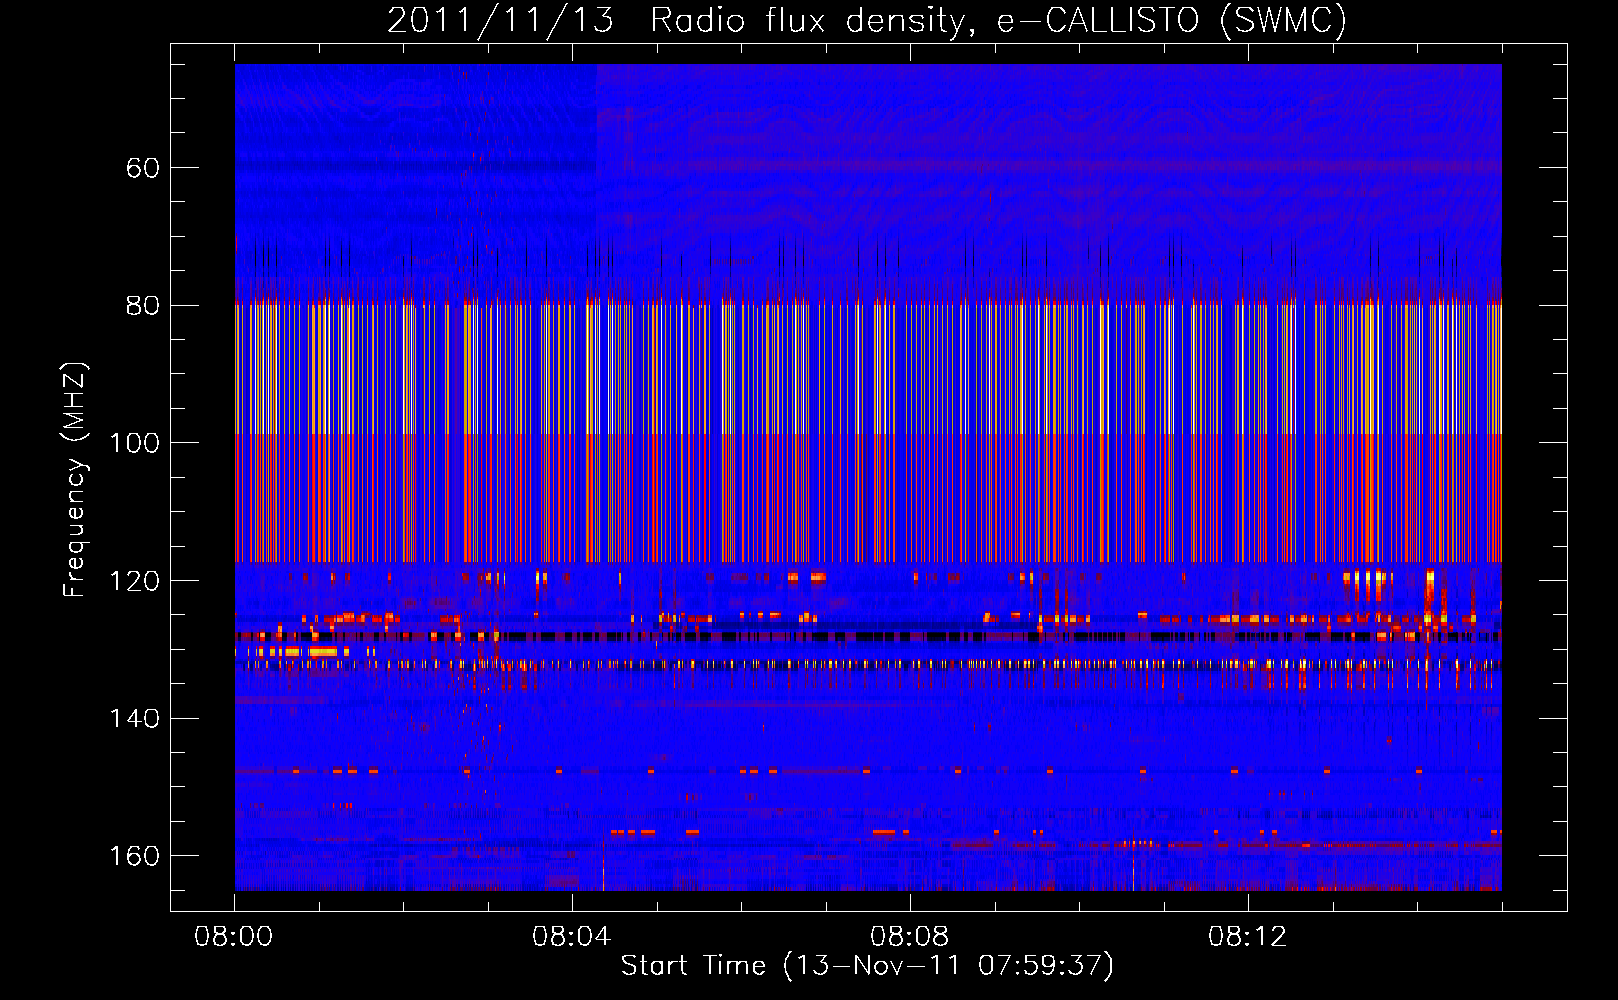The image size is (1618, 1000).
Task: Click the 08:08 time axis label
Action: (x=910, y=937)
